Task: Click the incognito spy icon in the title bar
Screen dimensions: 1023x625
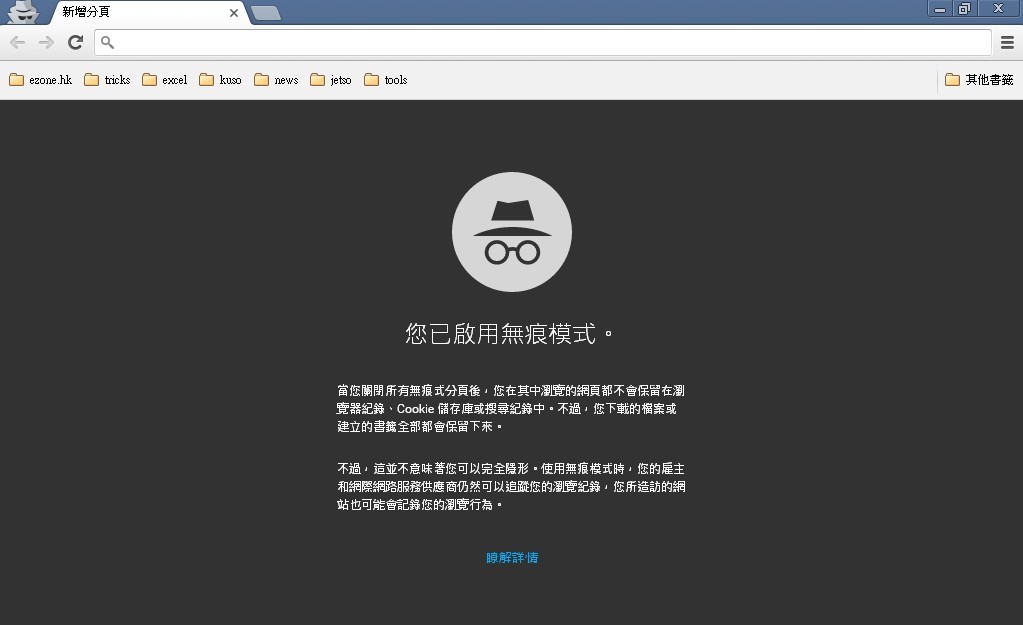Action: [x=22, y=13]
